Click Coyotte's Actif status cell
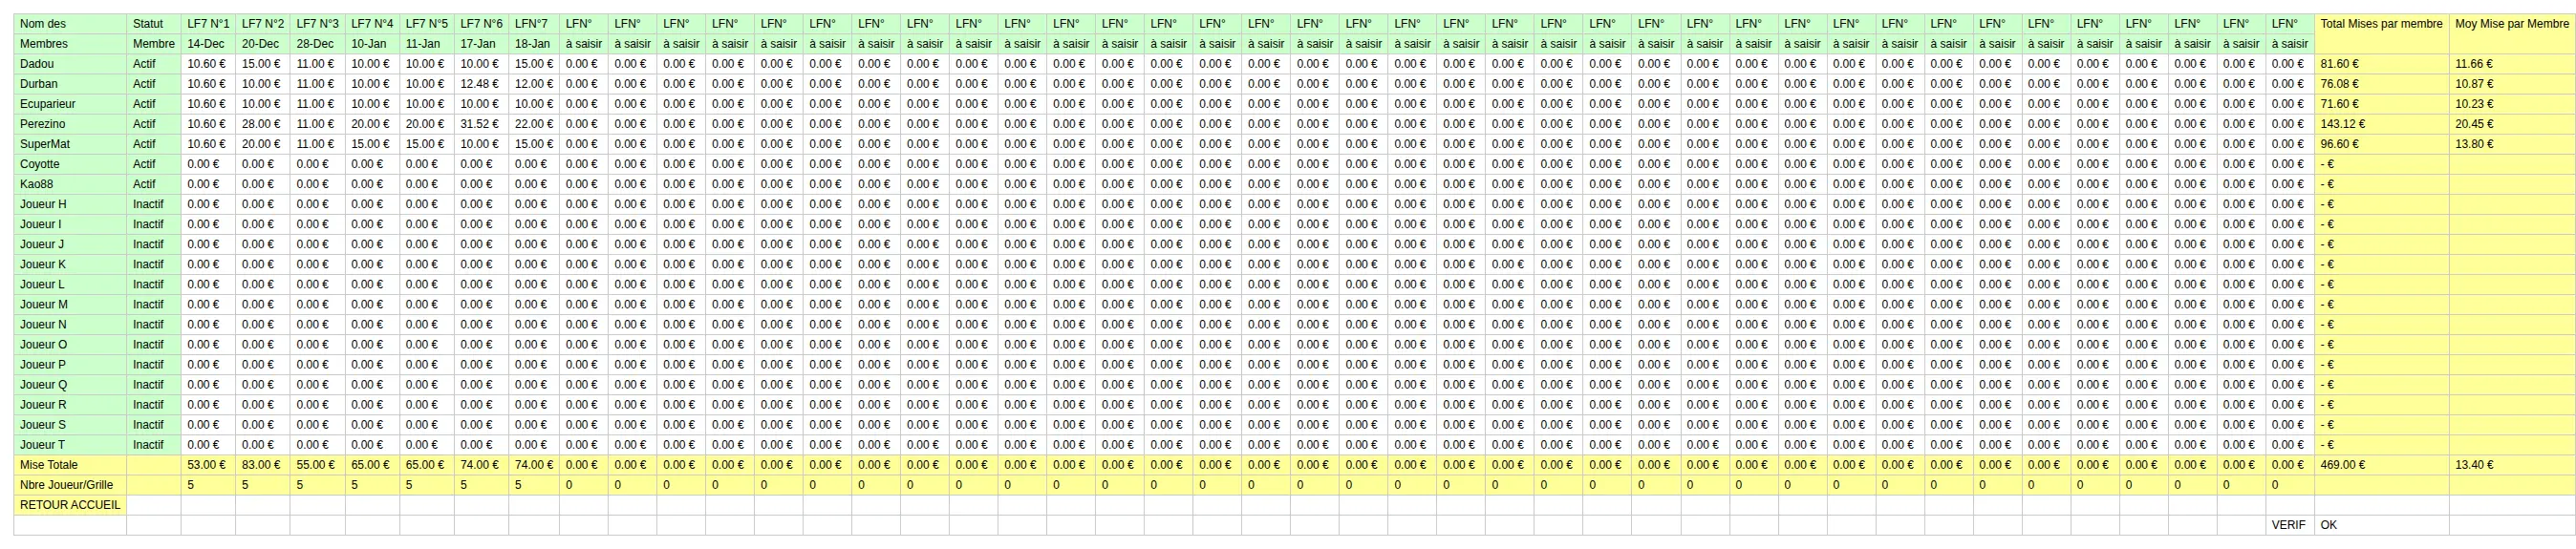The height and width of the screenshot is (549, 2576). (154, 164)
